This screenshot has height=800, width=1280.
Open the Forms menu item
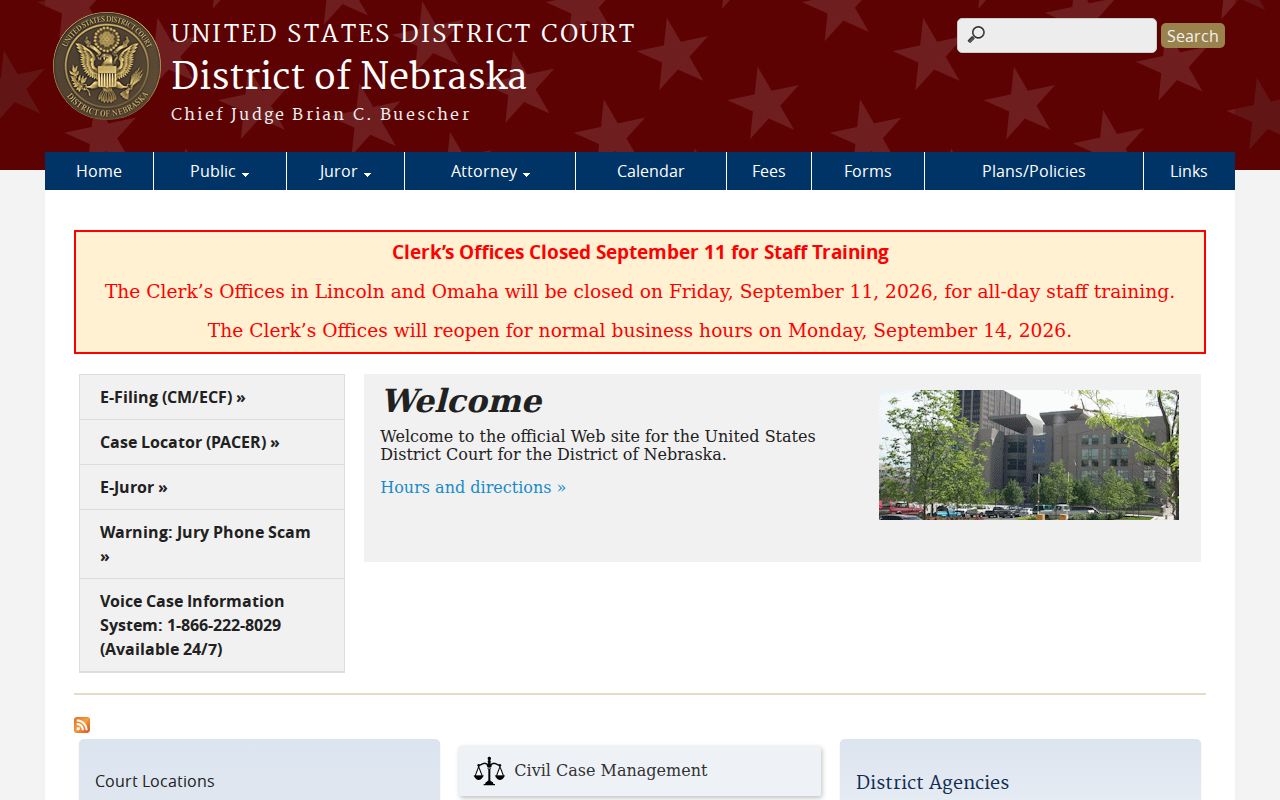coord(868,171)
